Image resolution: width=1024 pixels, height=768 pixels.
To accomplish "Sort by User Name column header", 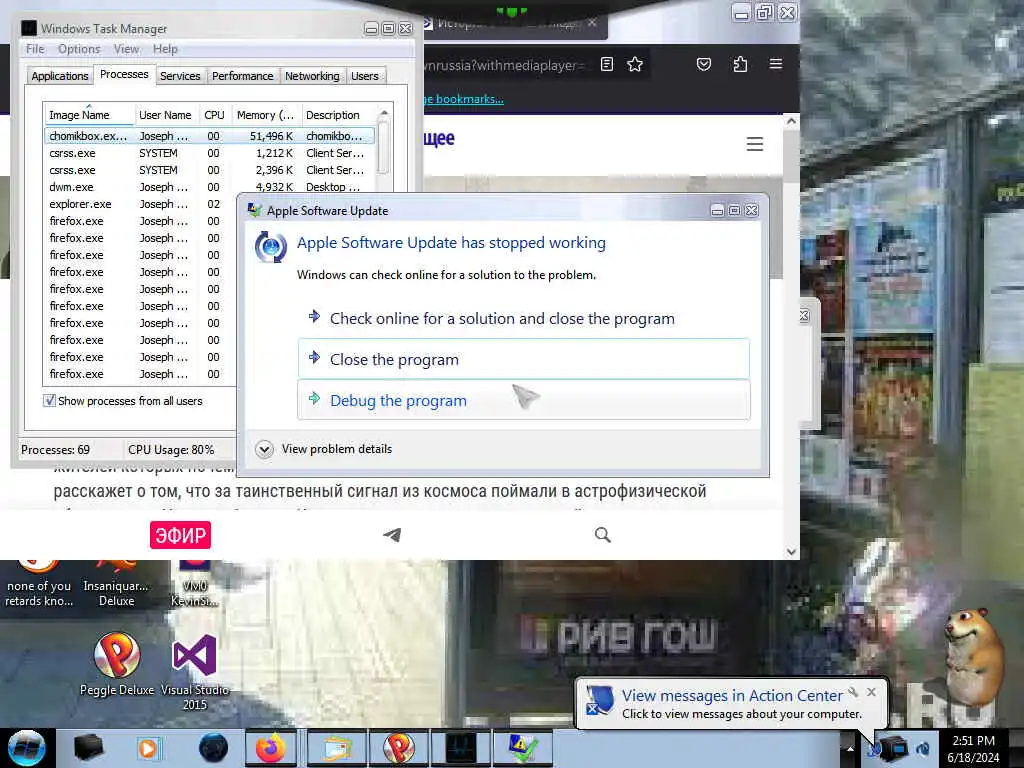I will click(166, 115).
